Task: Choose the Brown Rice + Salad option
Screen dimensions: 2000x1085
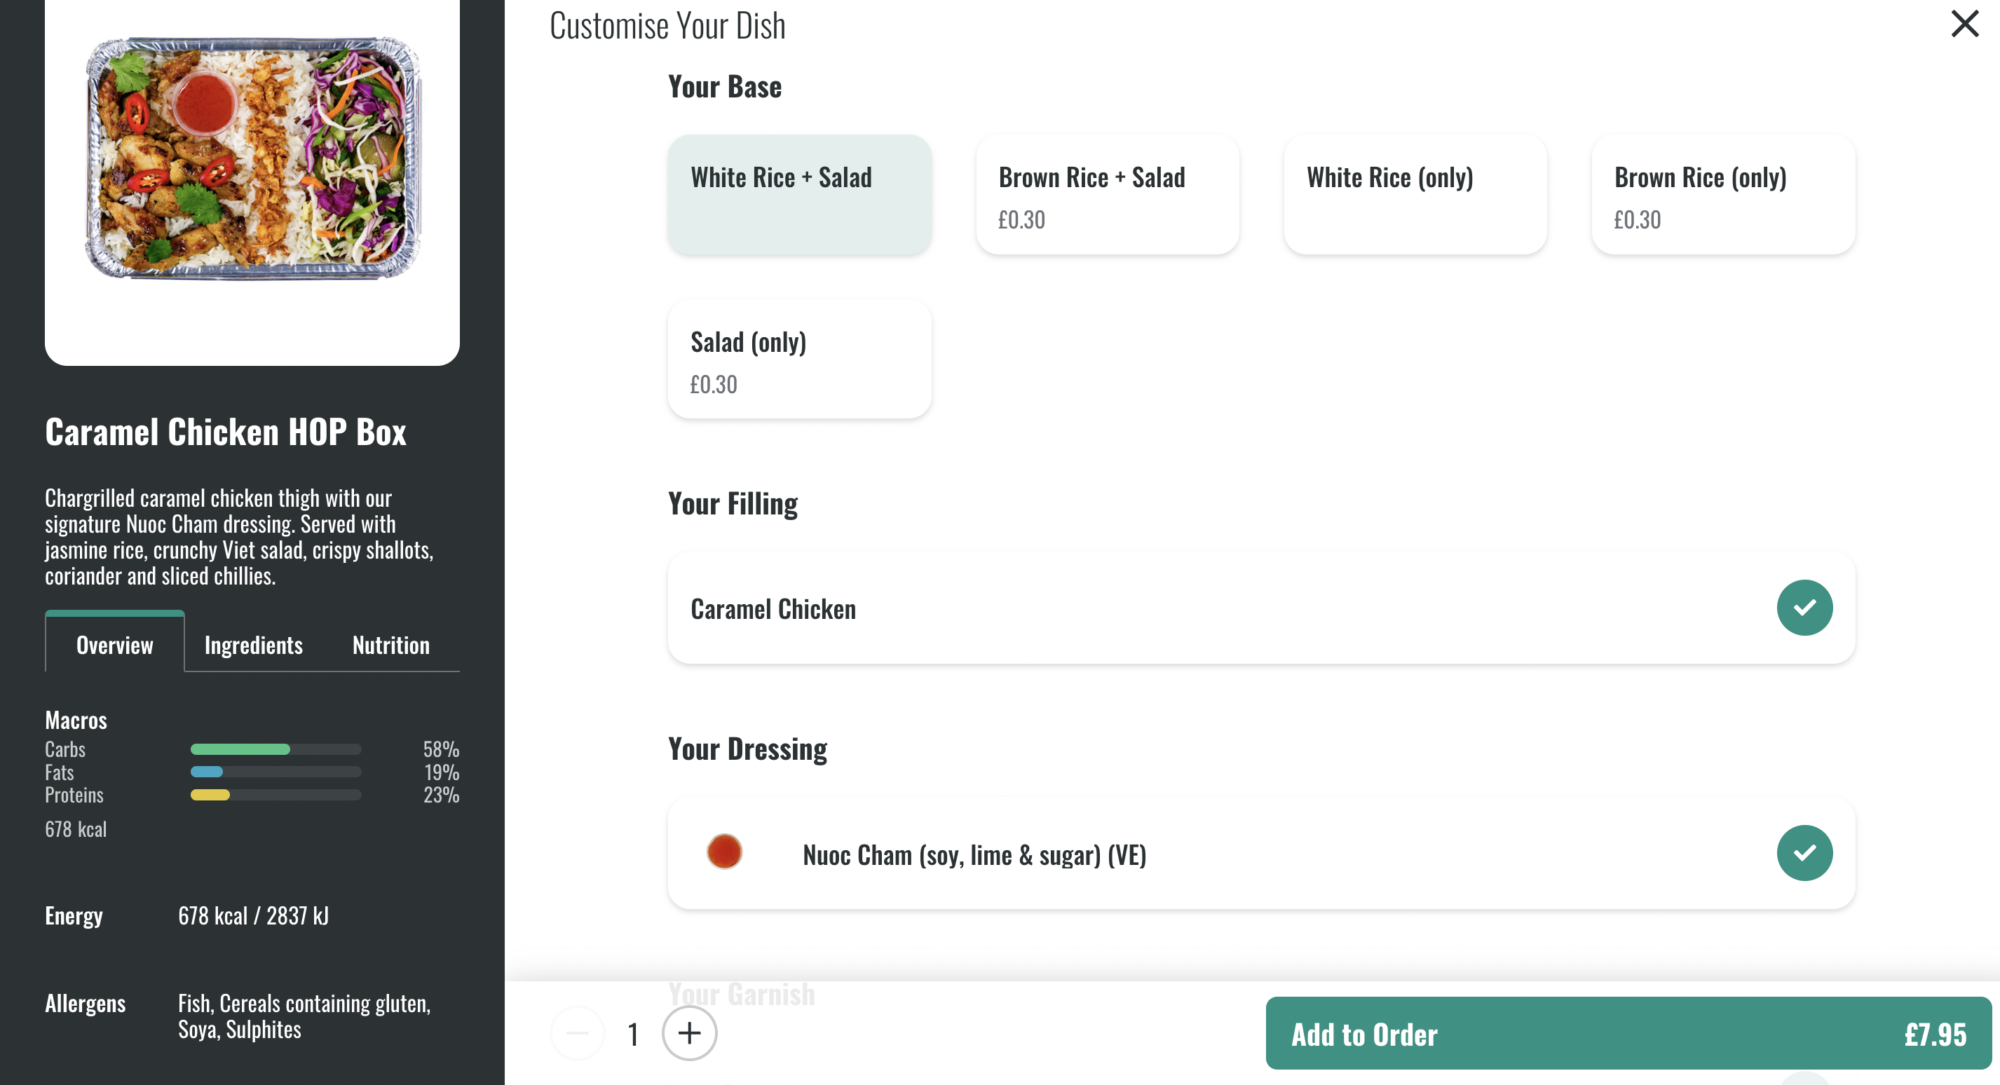Action: pyautogui.click(x=1107, y=195)
